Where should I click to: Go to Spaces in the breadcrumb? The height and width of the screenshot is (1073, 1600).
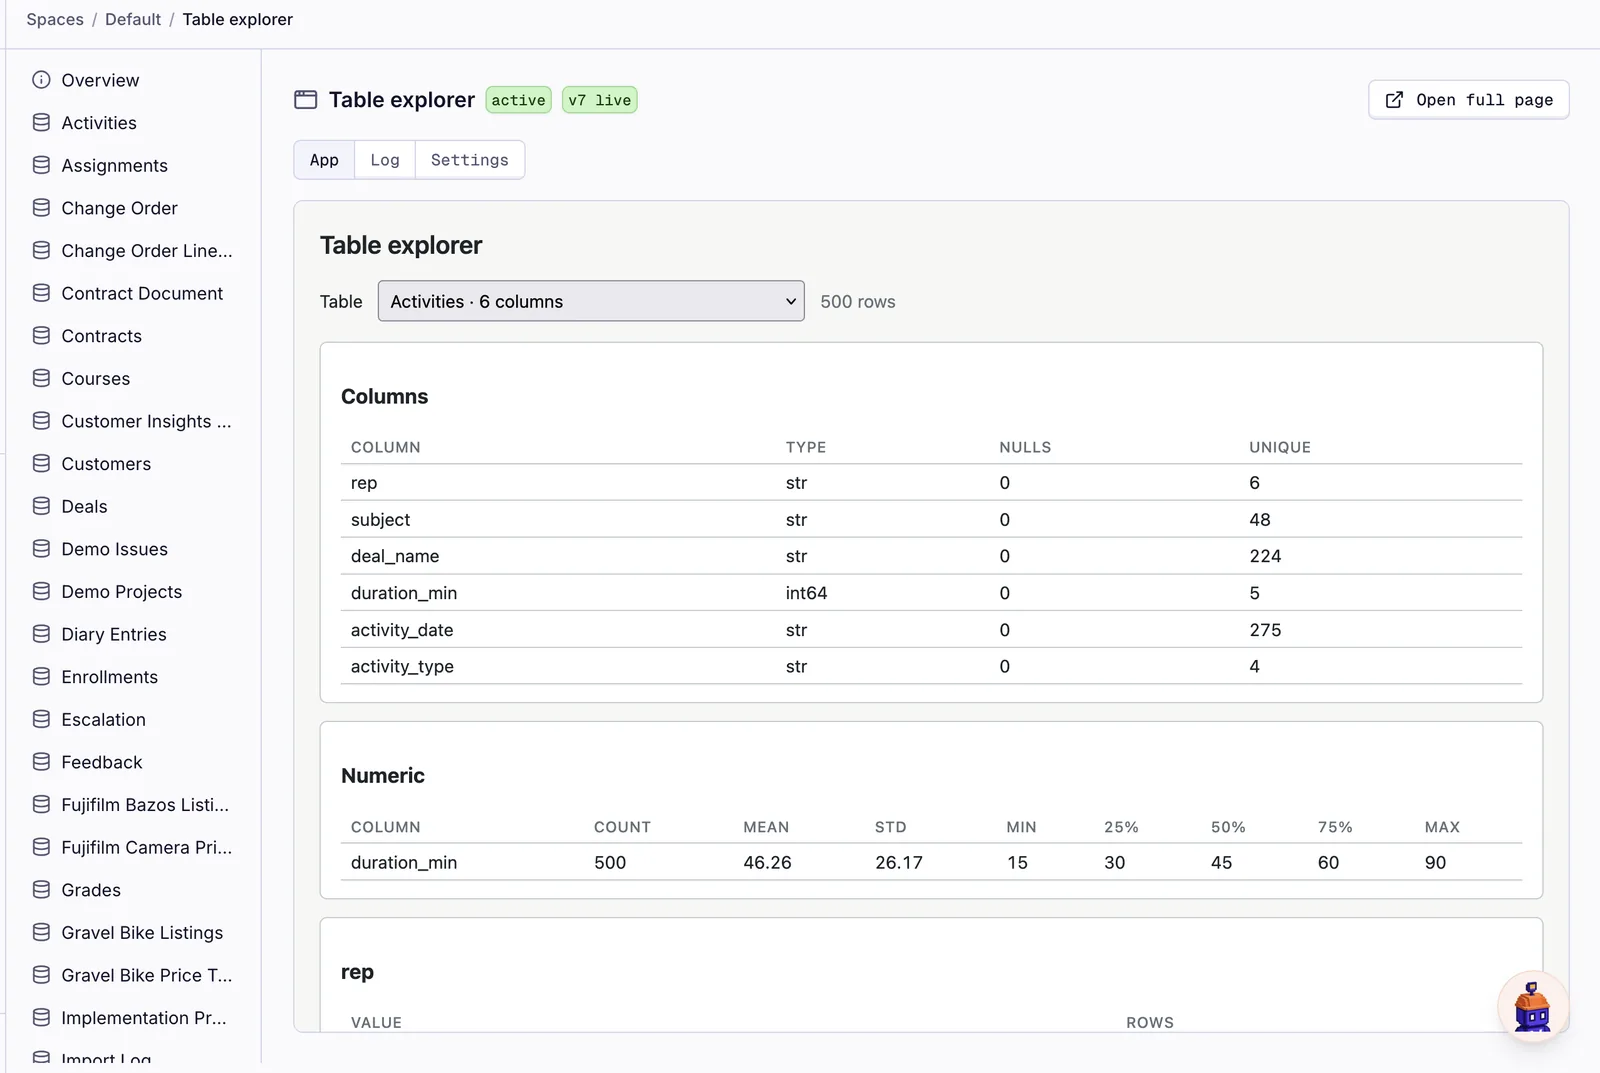pyautogui.click(x=55, y=20)
